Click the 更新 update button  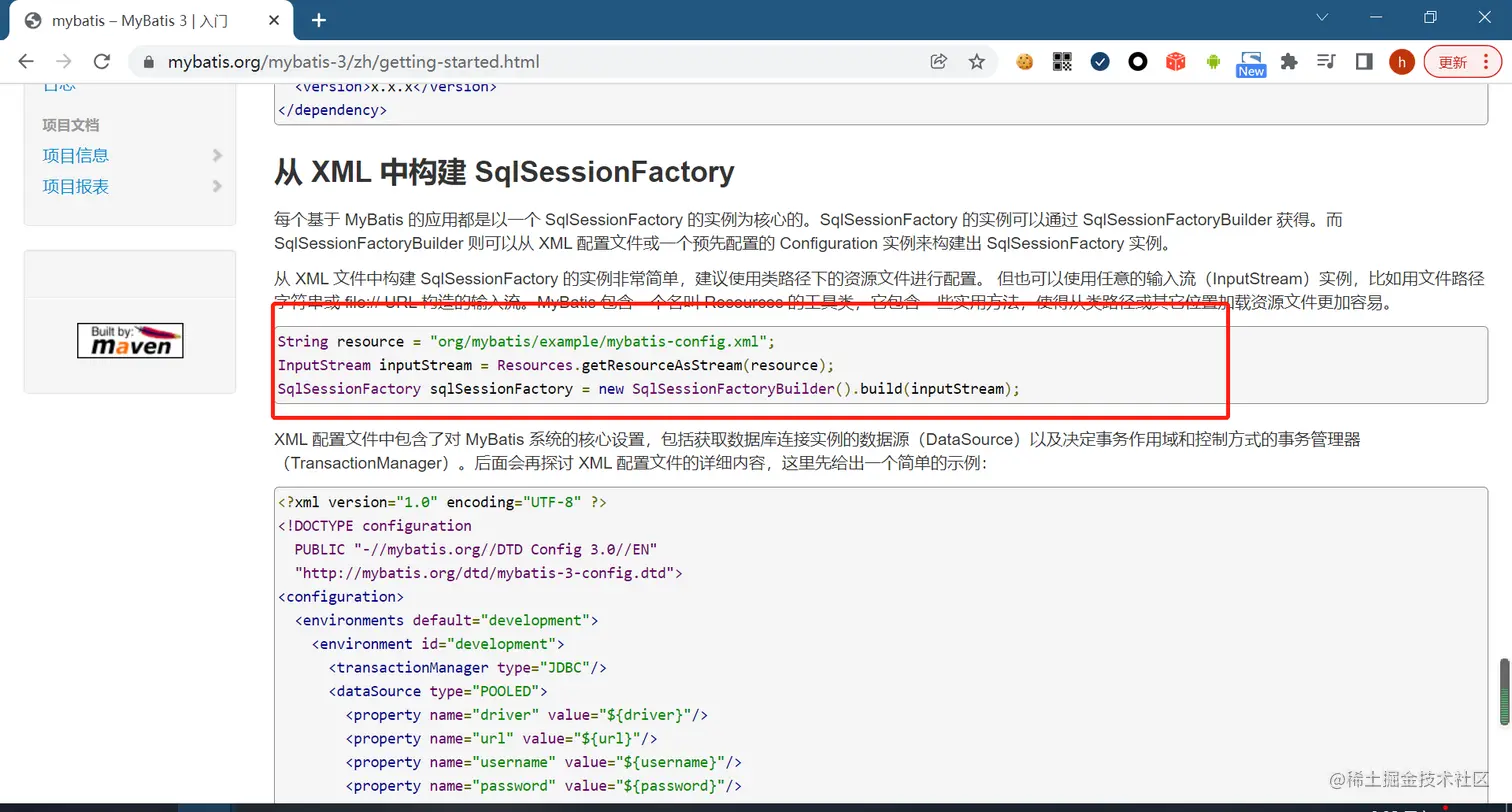point(1462,61)
